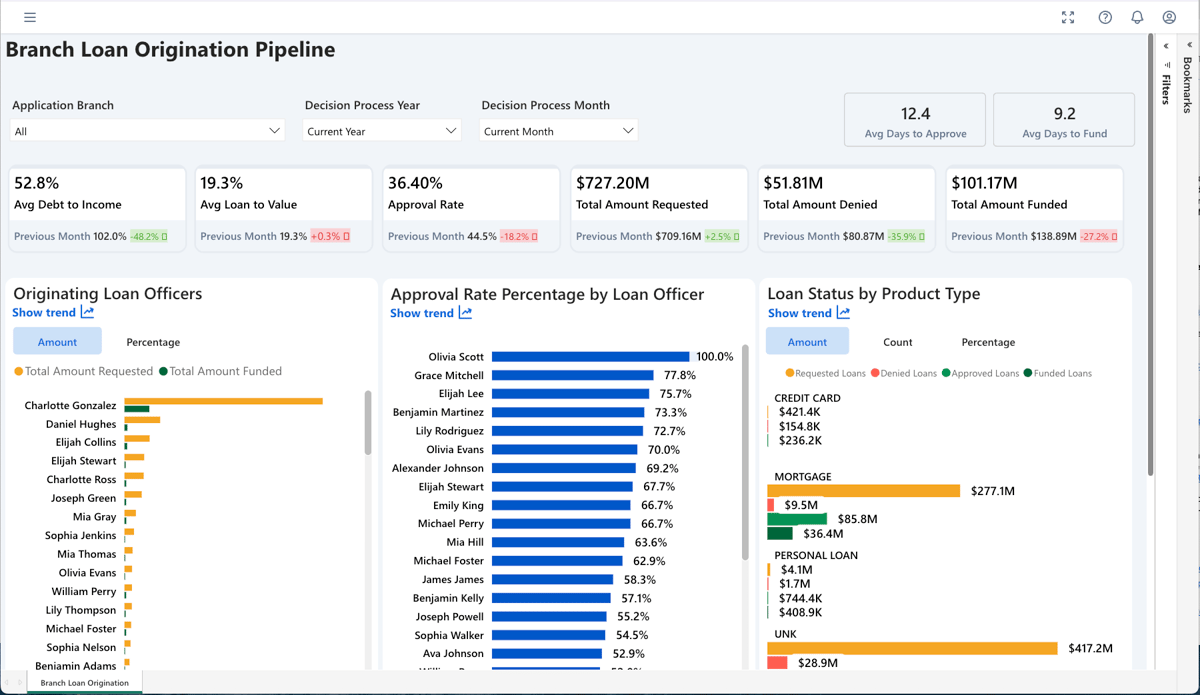Screen dimensions: 1200x695
Task: Click the Avg Days to Approve card
Action: (x=915, y=120)
